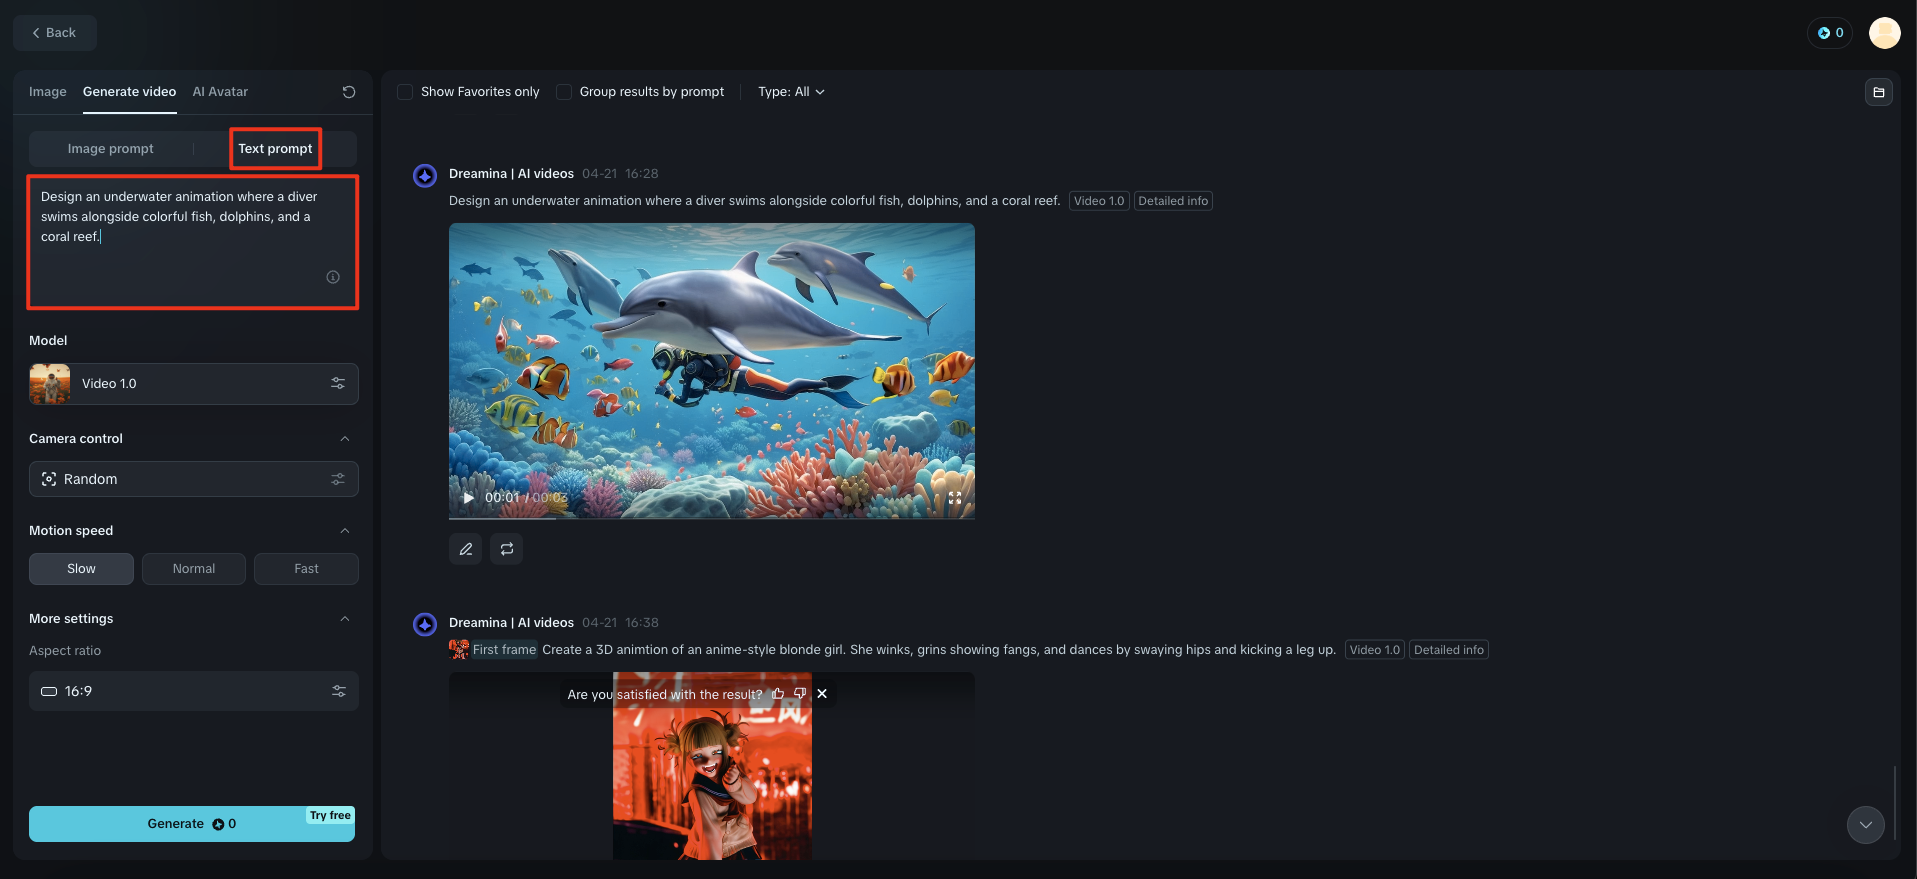Enable Group results by prompt checkbox
The height and width of the screenshot is (879, 1917).
pos(564,92)
